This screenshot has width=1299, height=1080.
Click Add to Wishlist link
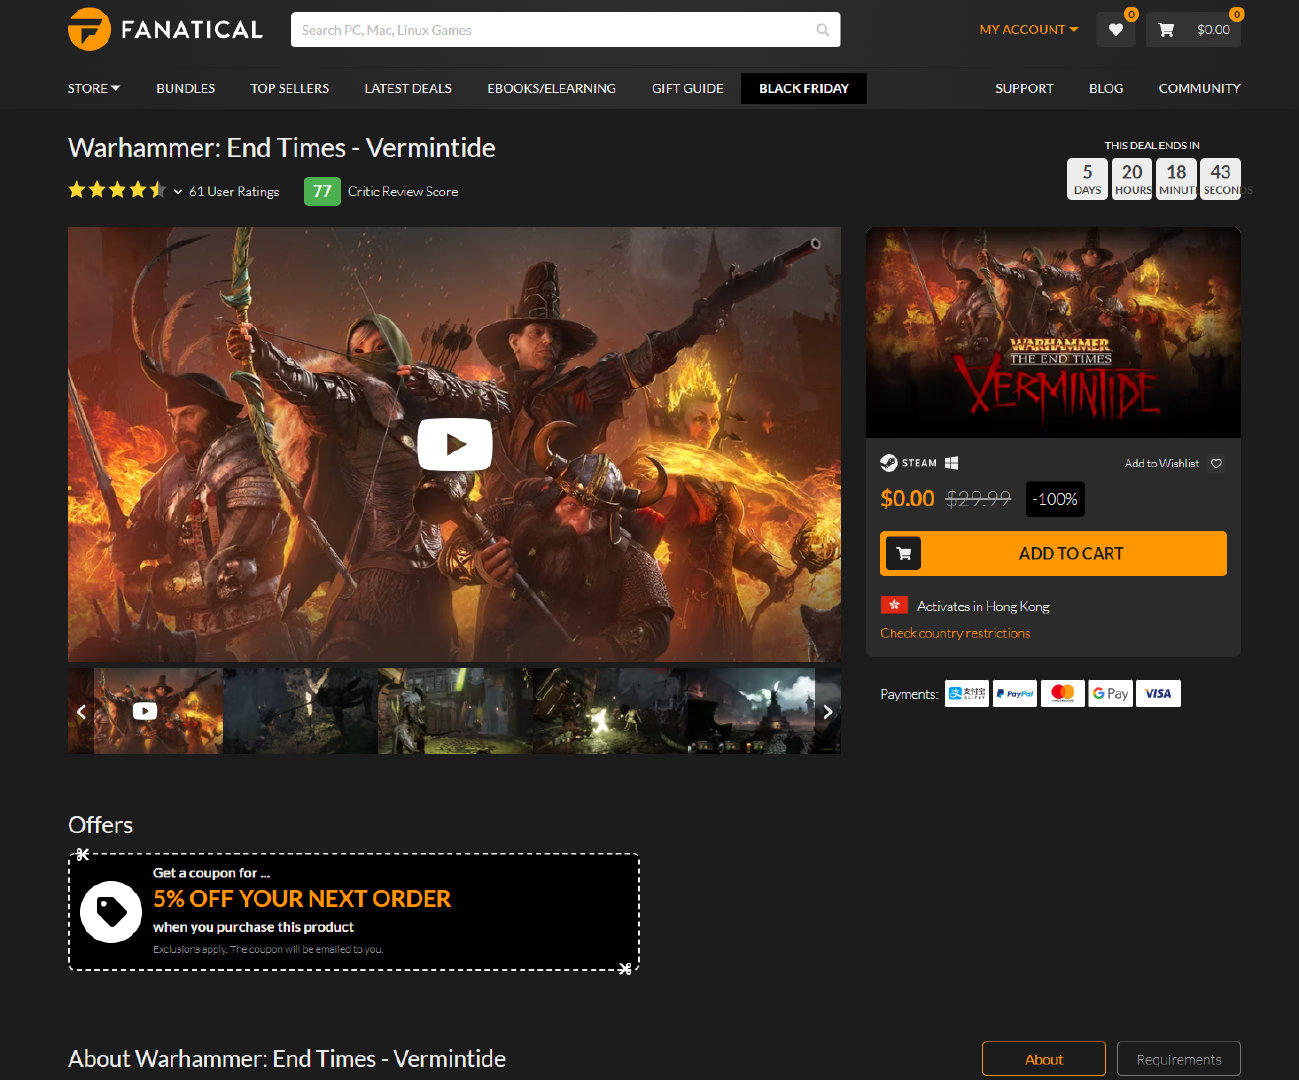[1161, 463]
